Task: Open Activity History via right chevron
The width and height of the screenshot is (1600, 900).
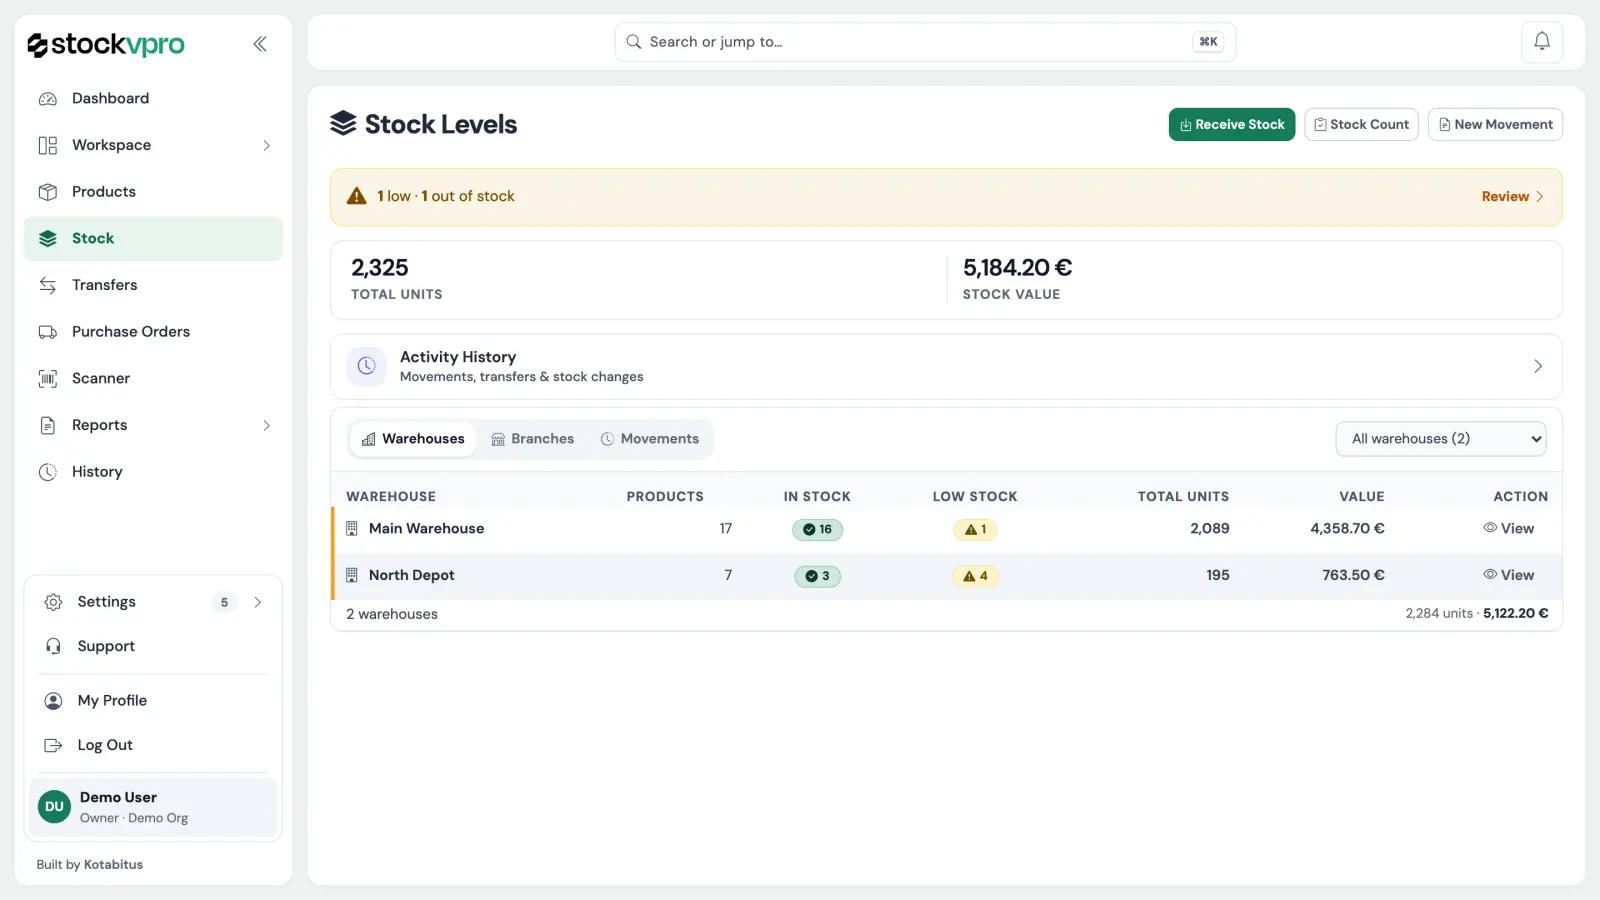Action: coord(1538,367)
